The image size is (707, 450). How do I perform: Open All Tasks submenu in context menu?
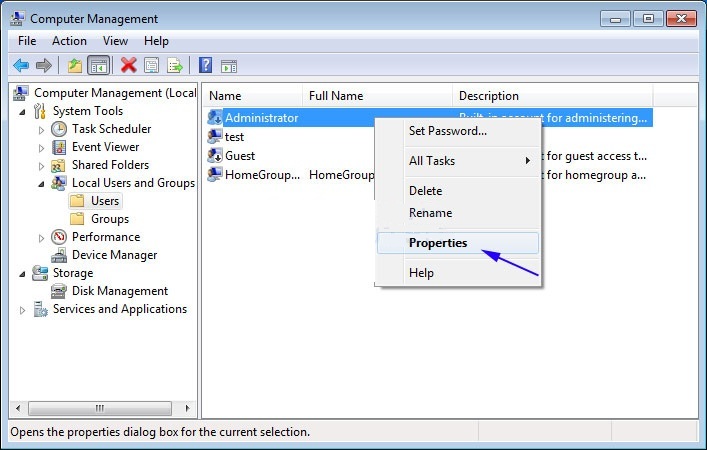click(469, 161)
